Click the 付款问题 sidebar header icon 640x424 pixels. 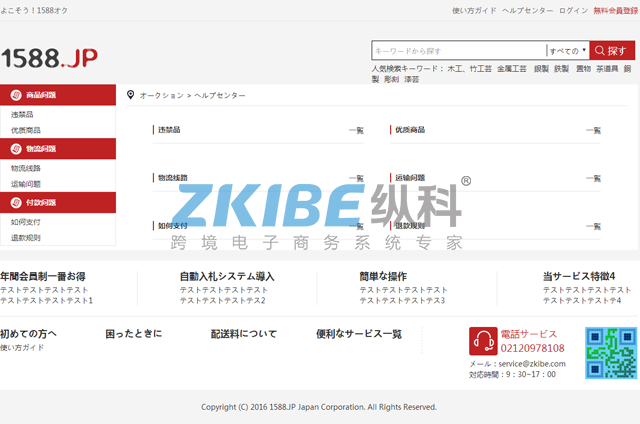coord(16,202)
